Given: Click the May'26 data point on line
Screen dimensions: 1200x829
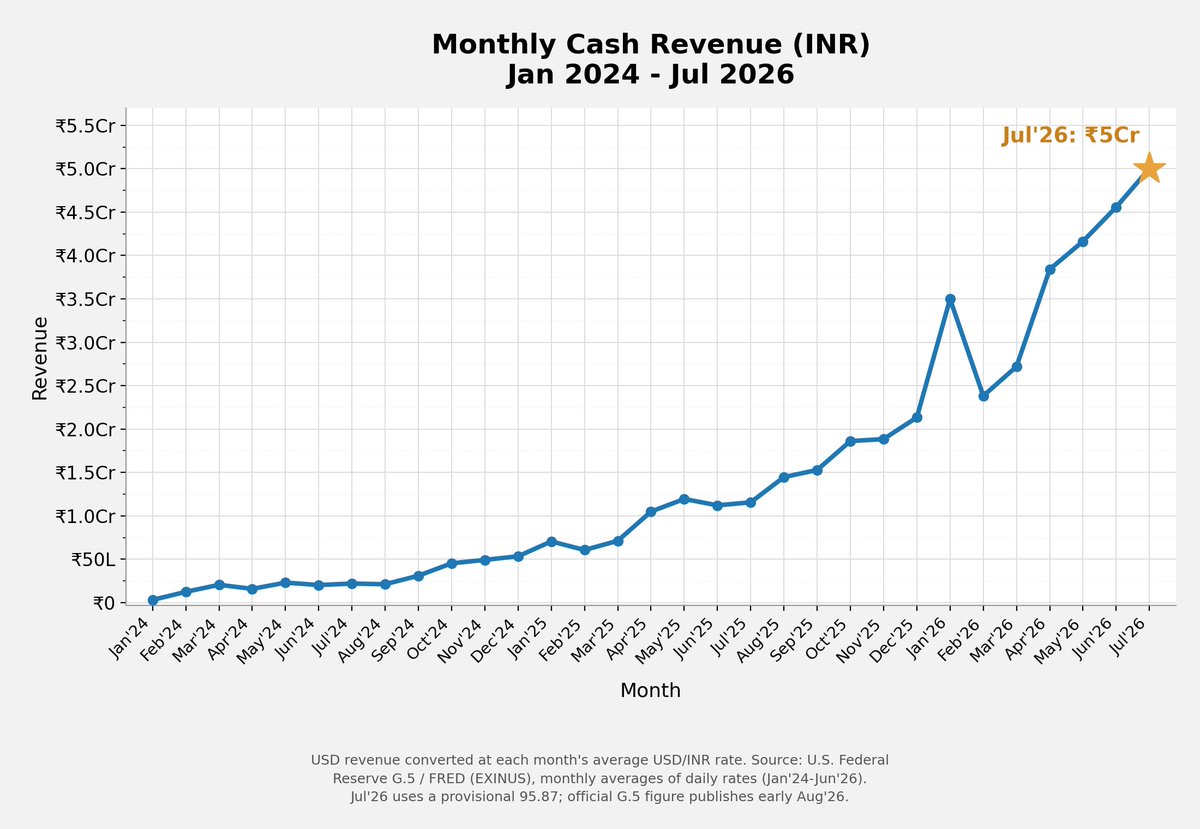Looking at the screenshot, I should [x=1083, y=242].
